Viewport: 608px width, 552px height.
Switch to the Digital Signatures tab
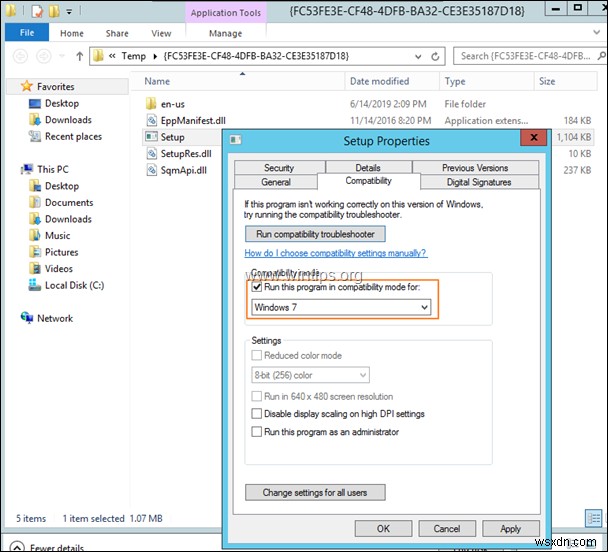click(479, 182)
